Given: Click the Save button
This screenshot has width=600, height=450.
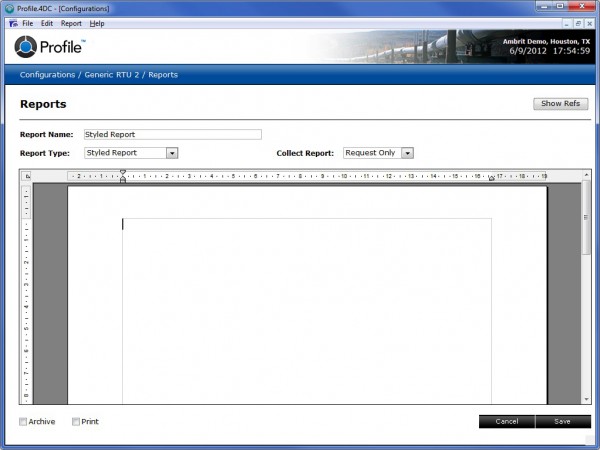Looking at the screenshot, I should [x=562, y=421].
